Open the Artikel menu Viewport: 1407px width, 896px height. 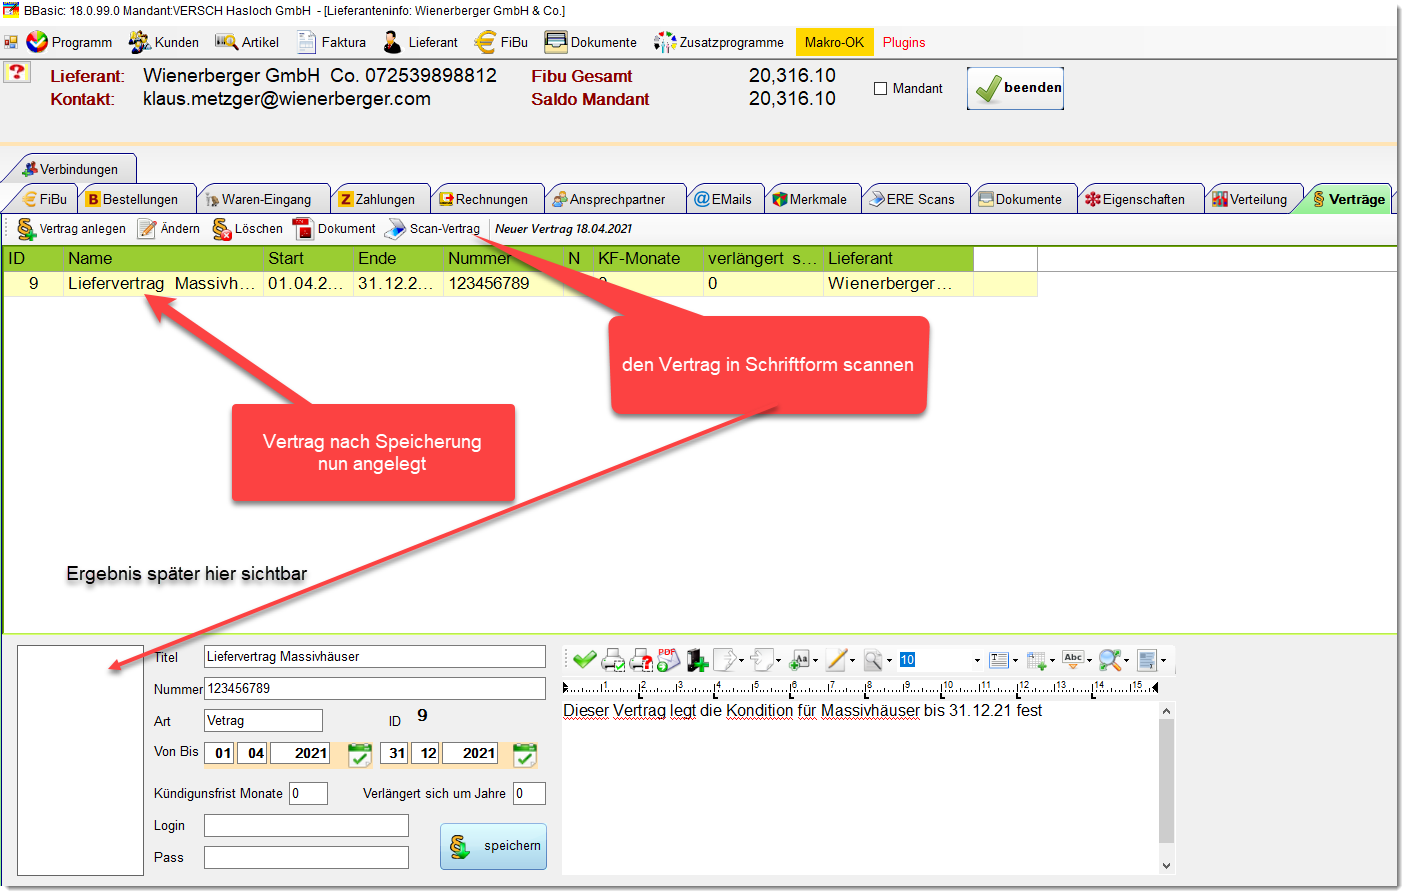click(247, 42)
